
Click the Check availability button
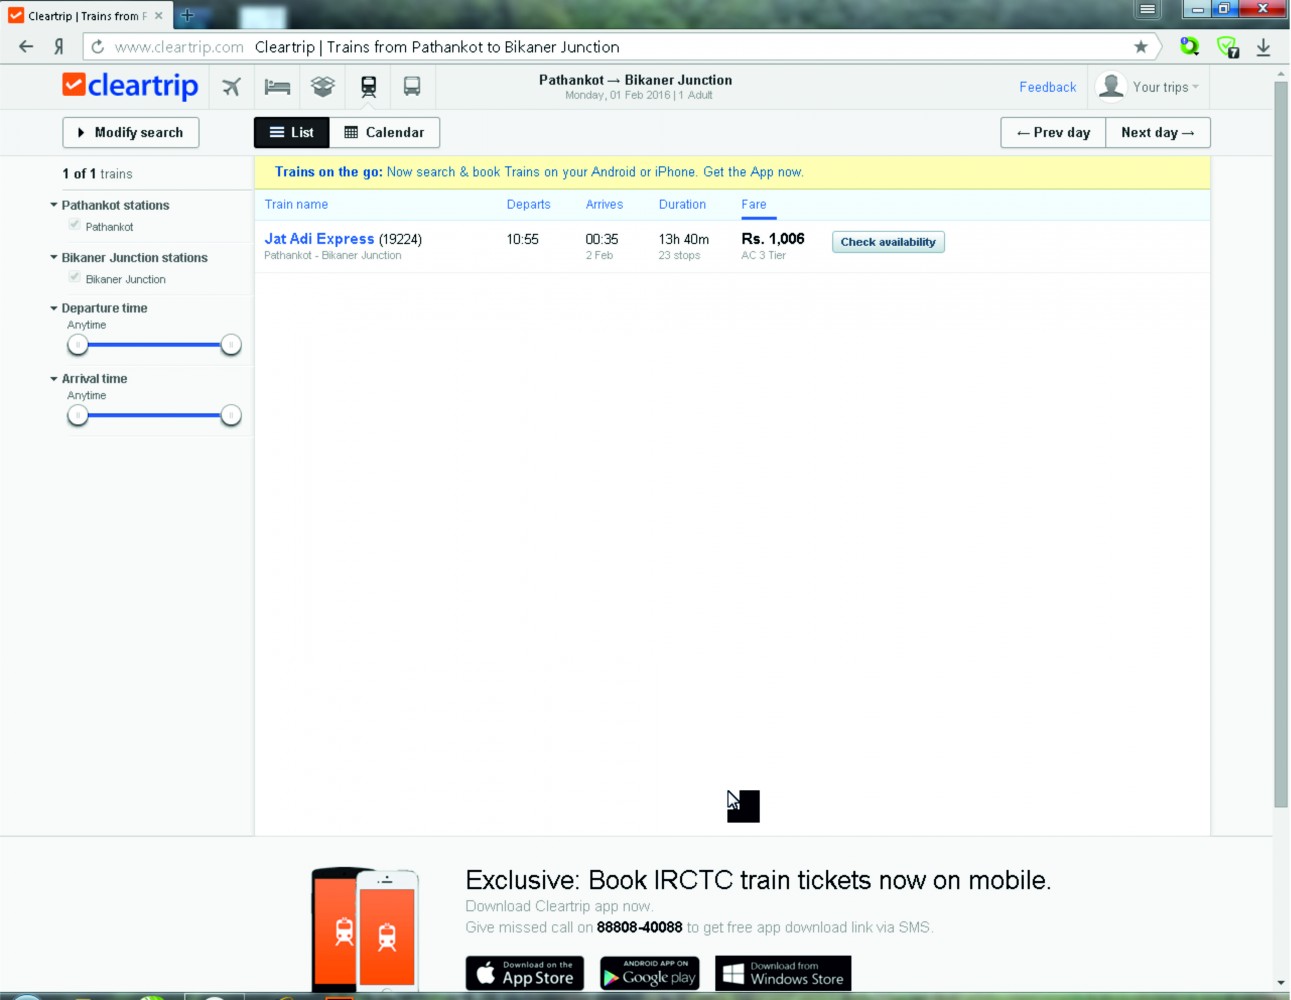click(888, 242)
